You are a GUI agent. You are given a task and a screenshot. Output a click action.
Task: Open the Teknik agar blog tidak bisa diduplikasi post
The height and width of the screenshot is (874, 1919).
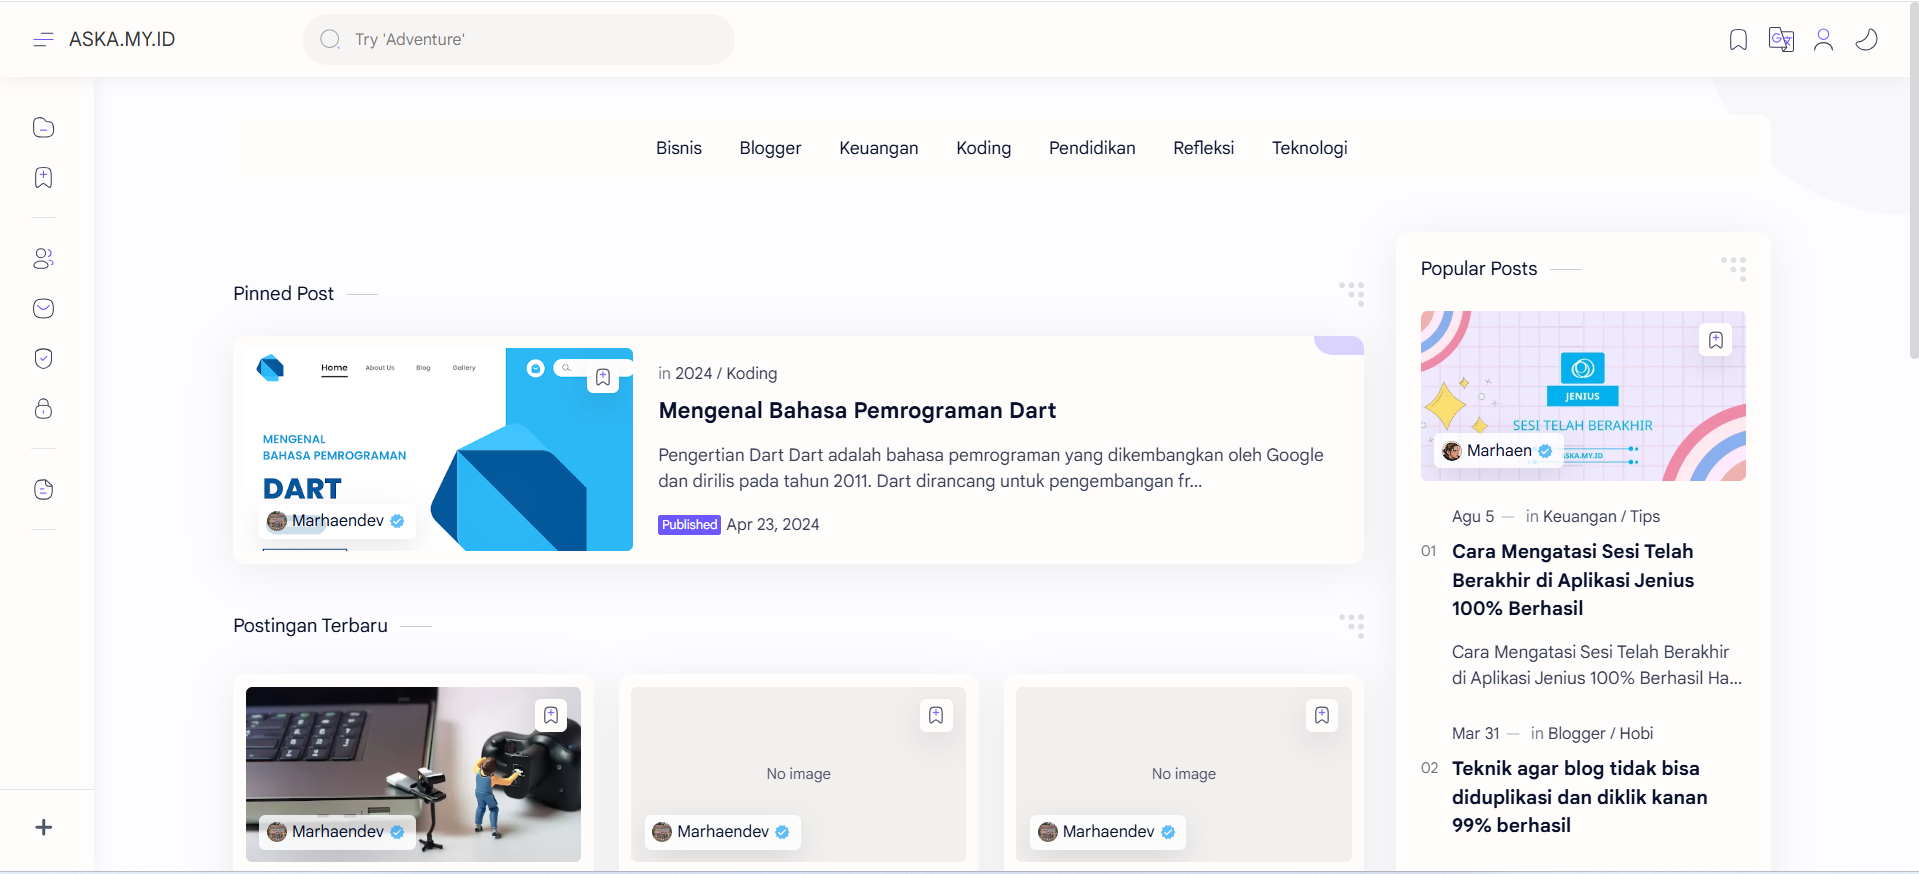(1579, 796)
